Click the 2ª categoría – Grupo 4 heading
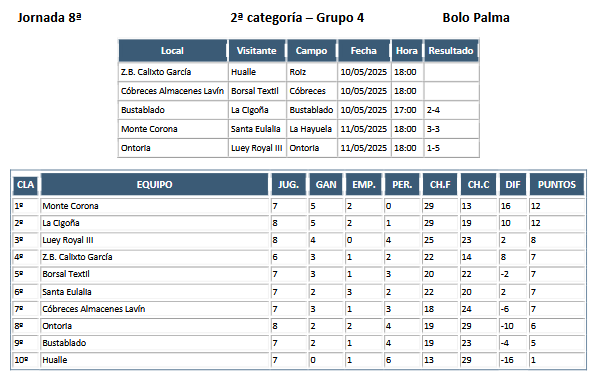Image resolution: width=598 pixels, height=377 pixels. point(297,18)
